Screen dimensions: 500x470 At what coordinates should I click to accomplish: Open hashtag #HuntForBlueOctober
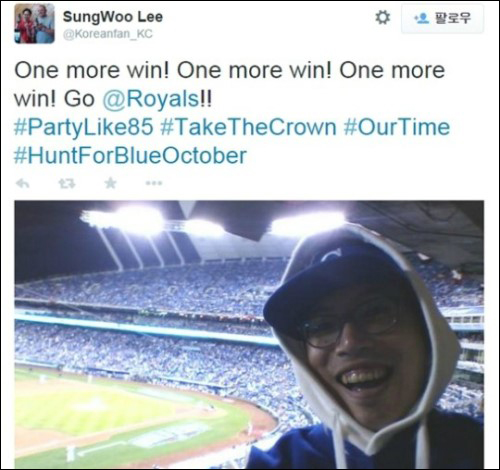click(130, 156)
